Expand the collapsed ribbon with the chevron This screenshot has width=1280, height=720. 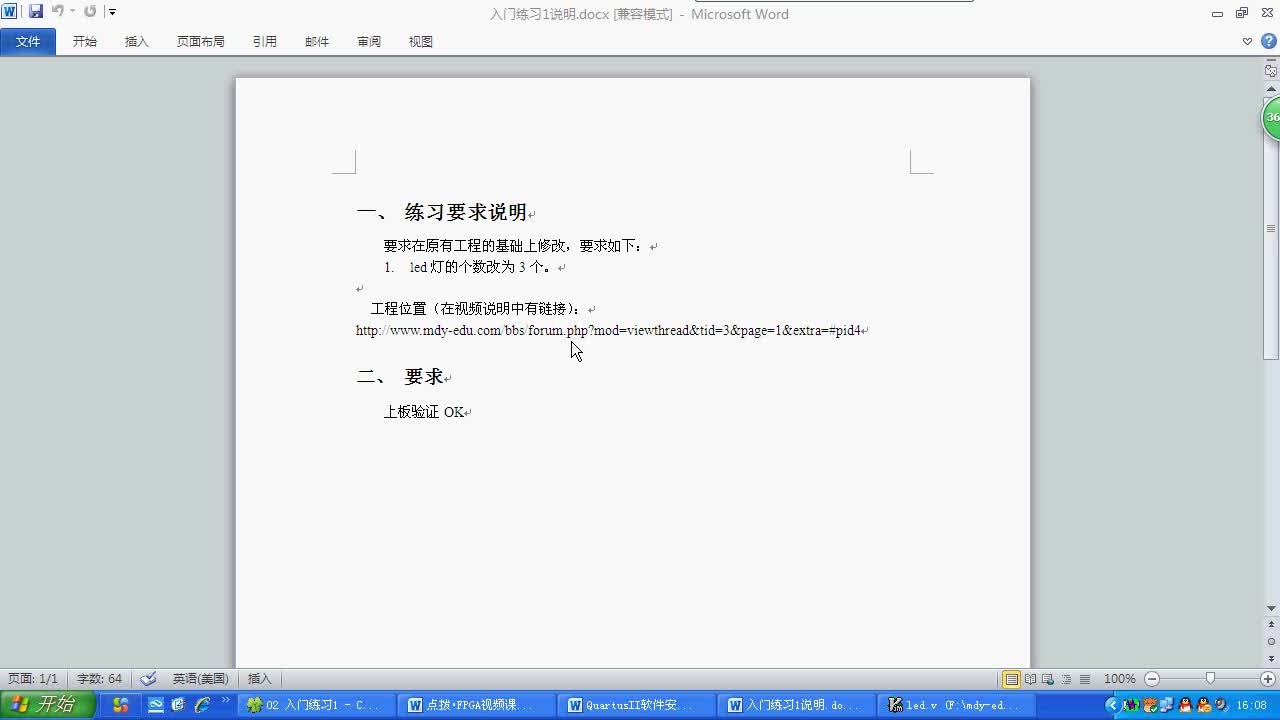click(1247, 42)
